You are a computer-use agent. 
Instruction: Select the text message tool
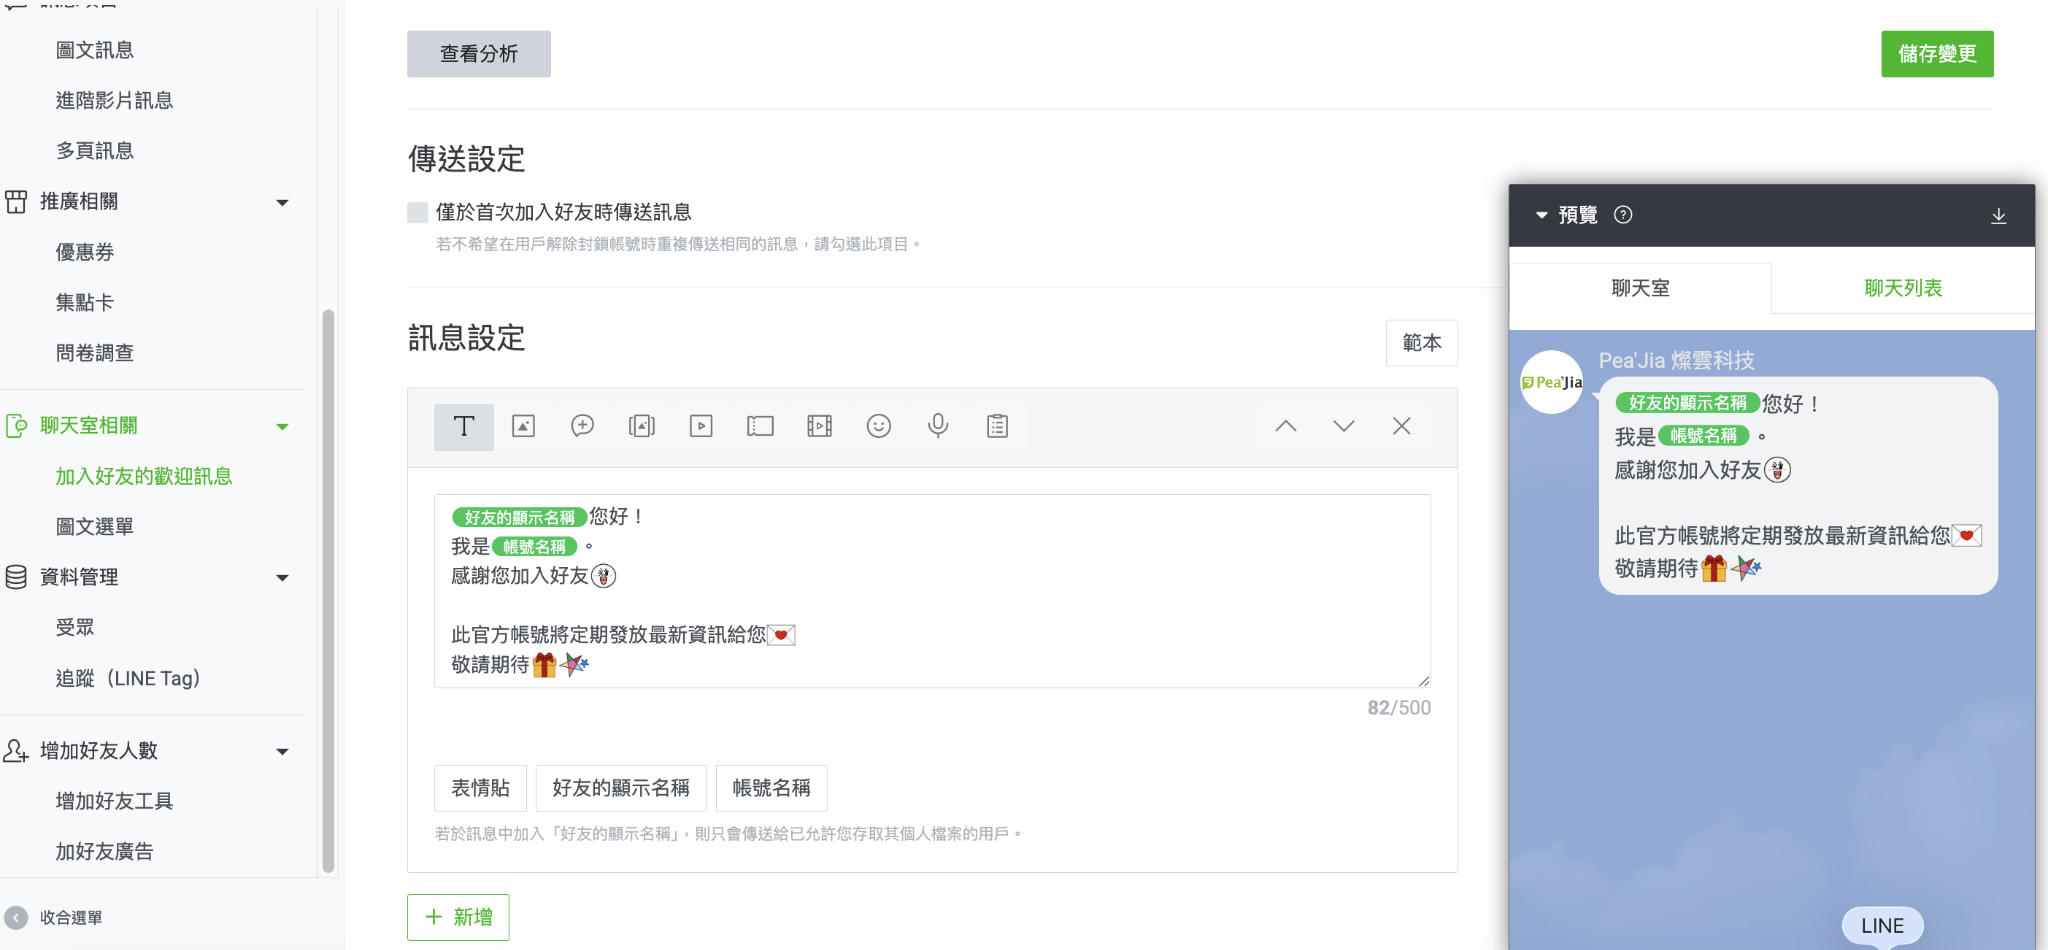pyautogui.click(x=463, y=425)
